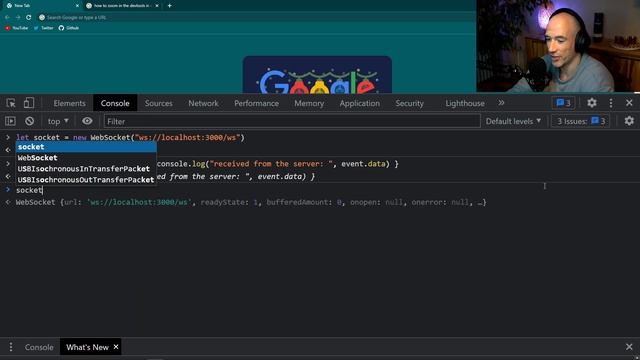Open the top JavaScript context dropdown

(x=58, y=121)
